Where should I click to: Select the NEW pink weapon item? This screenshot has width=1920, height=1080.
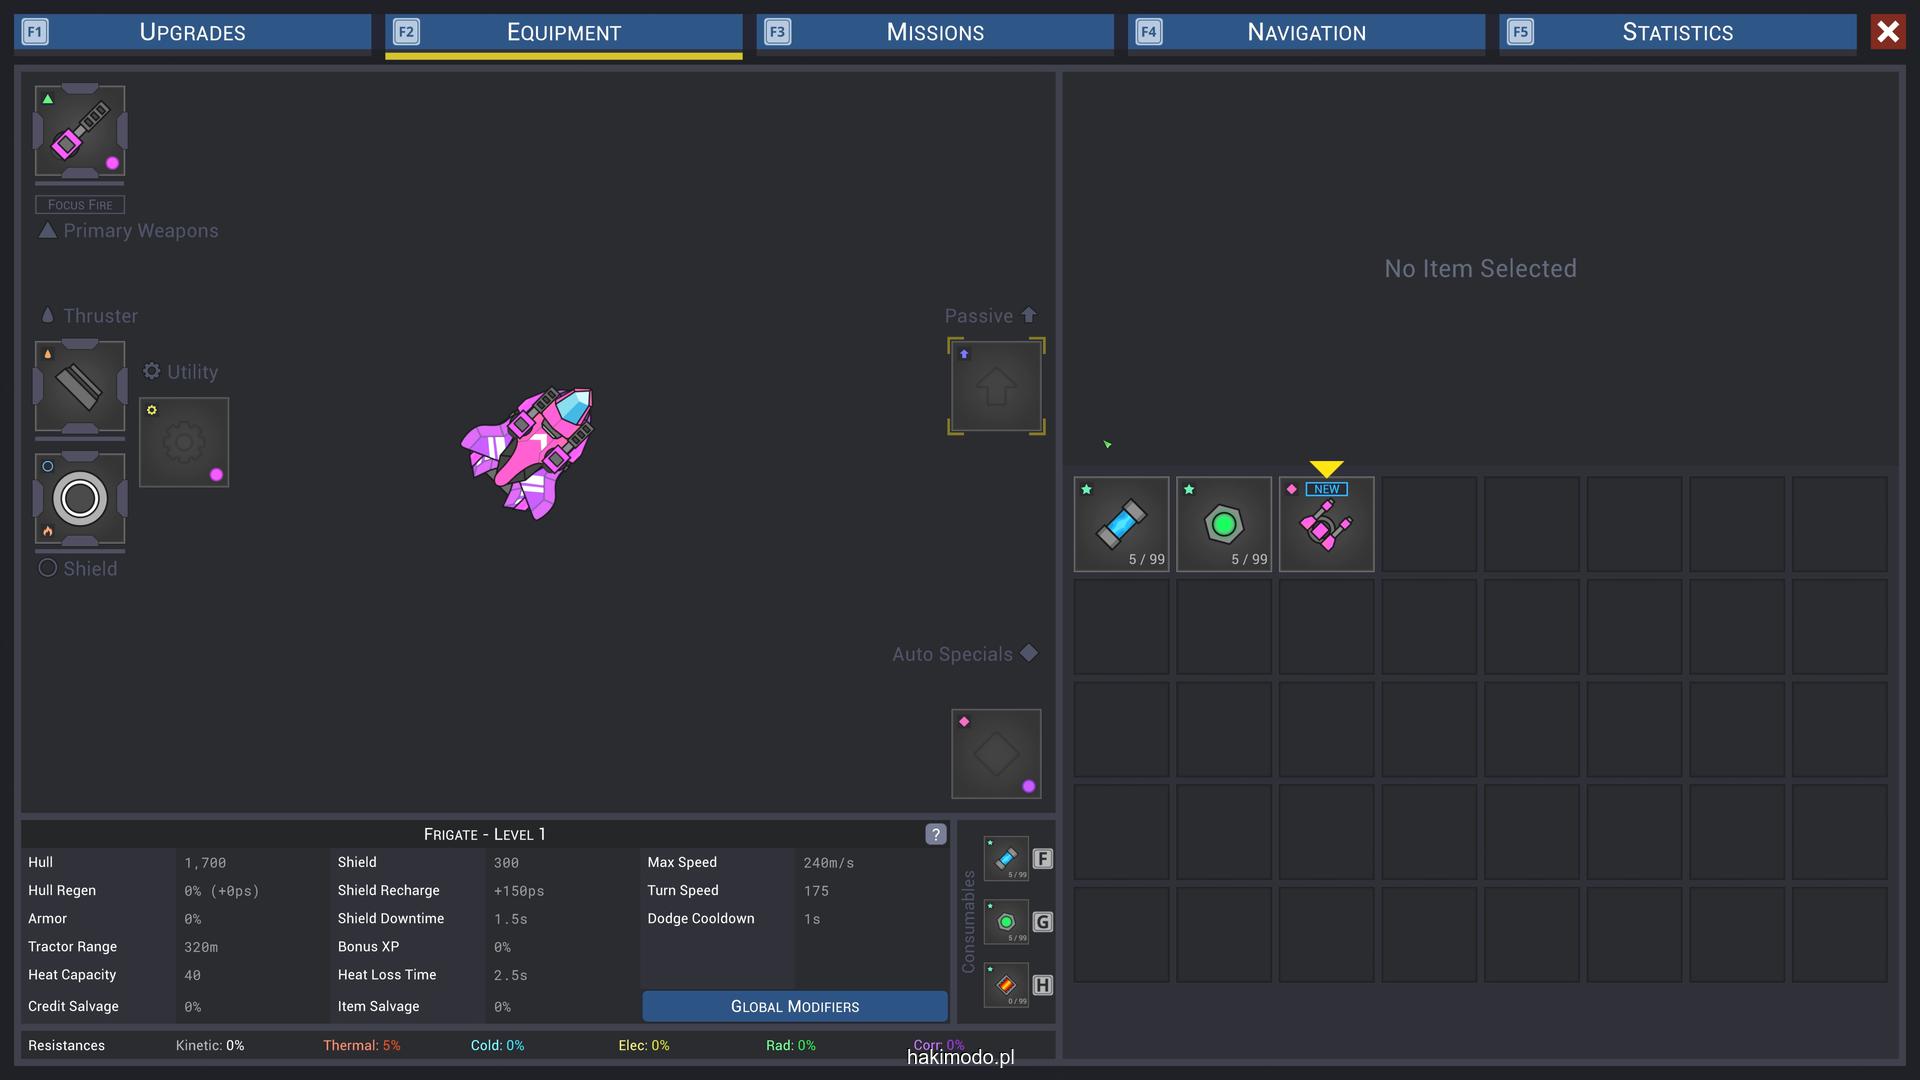click(1326, 524)
